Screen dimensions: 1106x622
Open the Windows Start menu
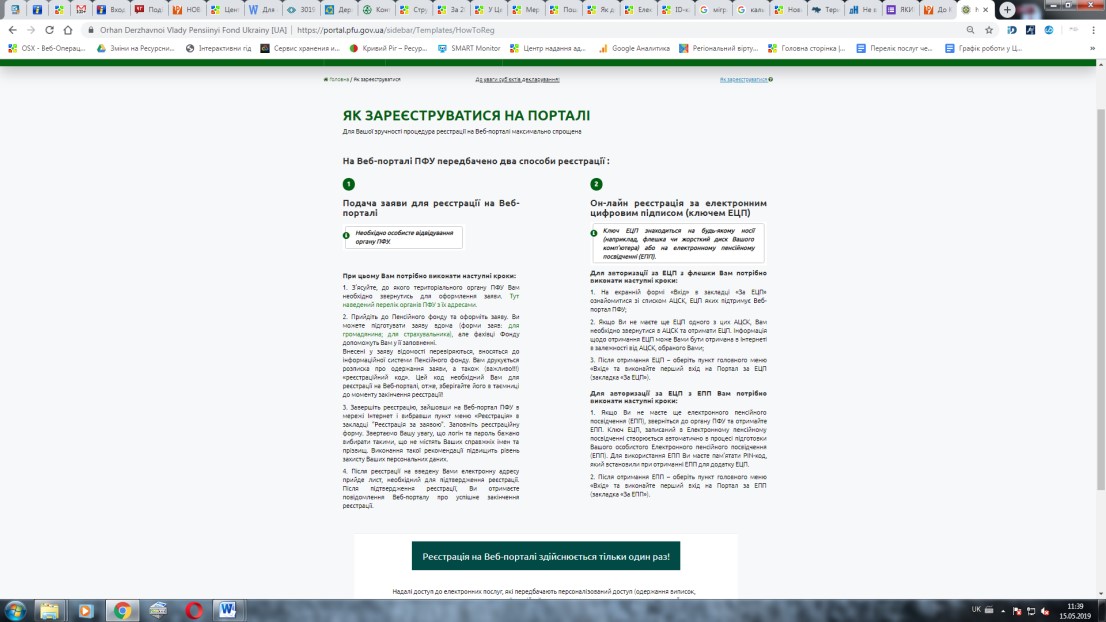(x=16, y=610)
